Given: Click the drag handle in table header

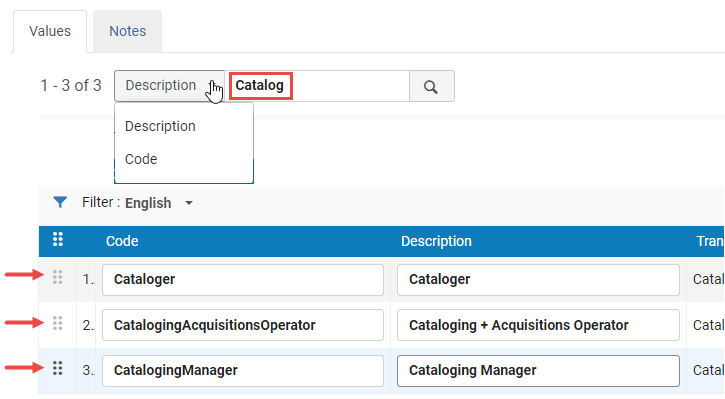Looking at the screenshot, I should (58, 239).
